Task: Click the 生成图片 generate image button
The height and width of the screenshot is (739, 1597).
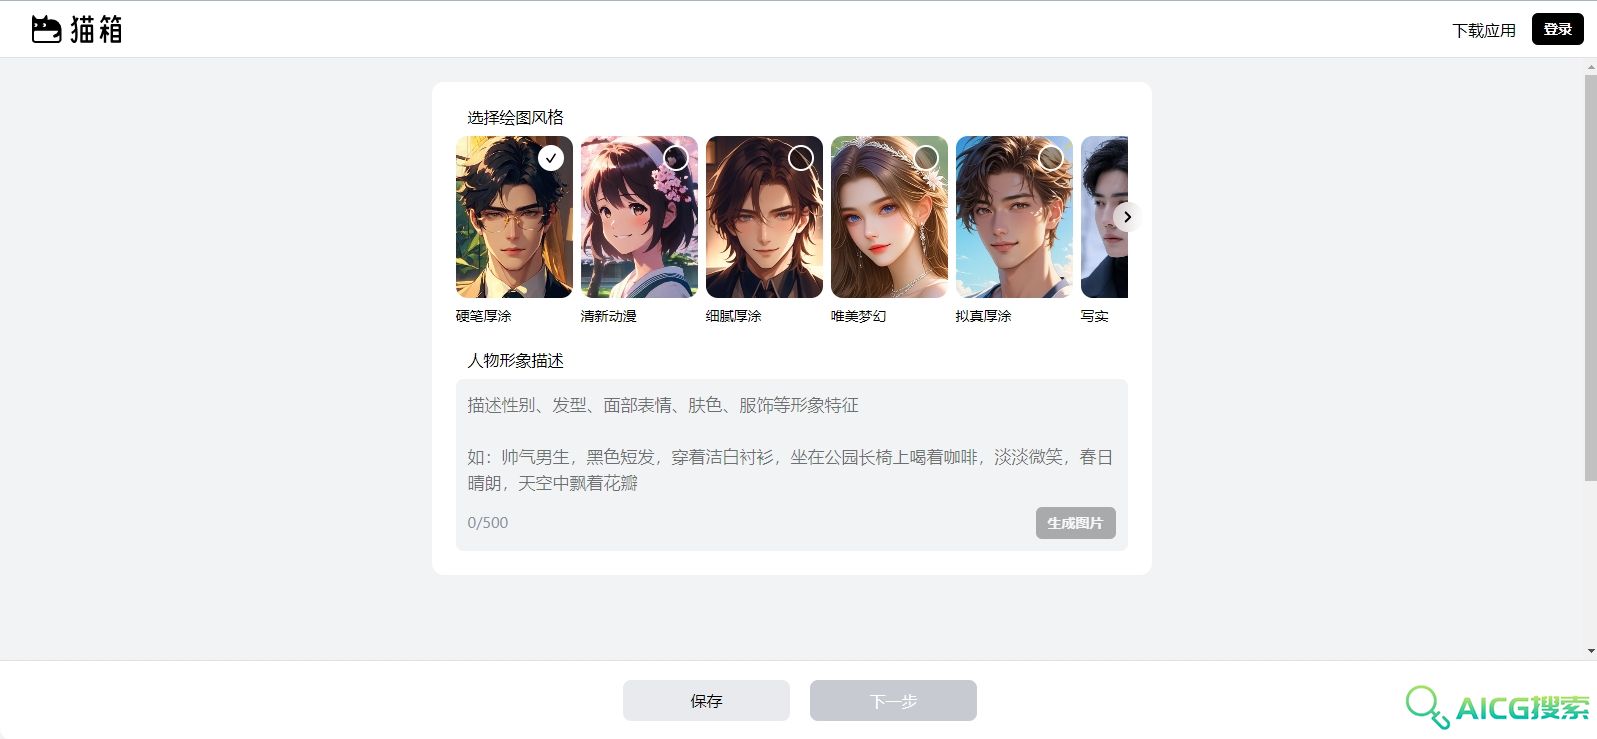Action: point(1075,523)
